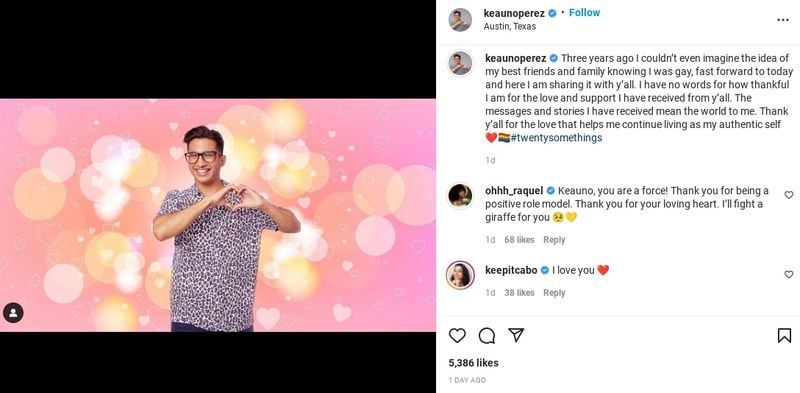Like ohhh_raquel's comment with small heart

coord(789,195)
